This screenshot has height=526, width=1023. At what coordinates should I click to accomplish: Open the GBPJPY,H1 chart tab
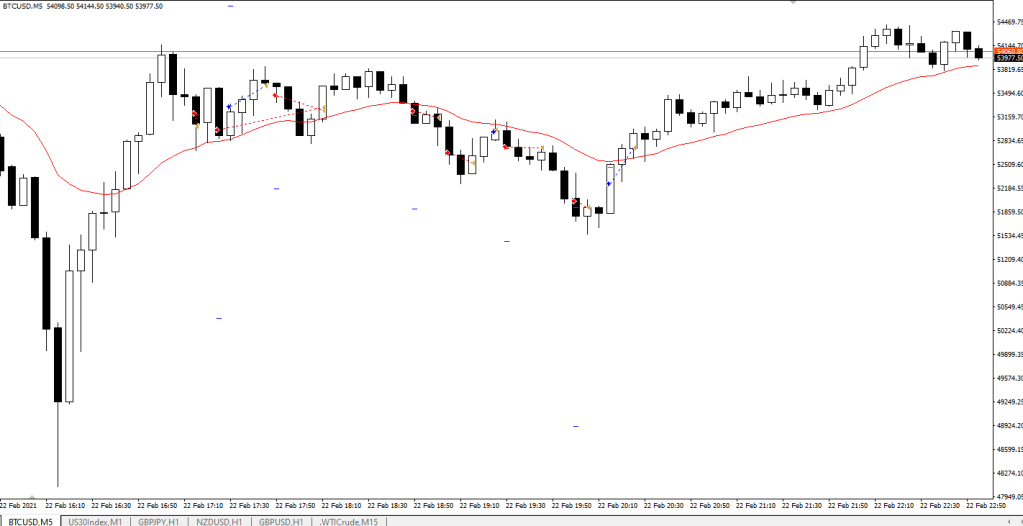[159, 521]
